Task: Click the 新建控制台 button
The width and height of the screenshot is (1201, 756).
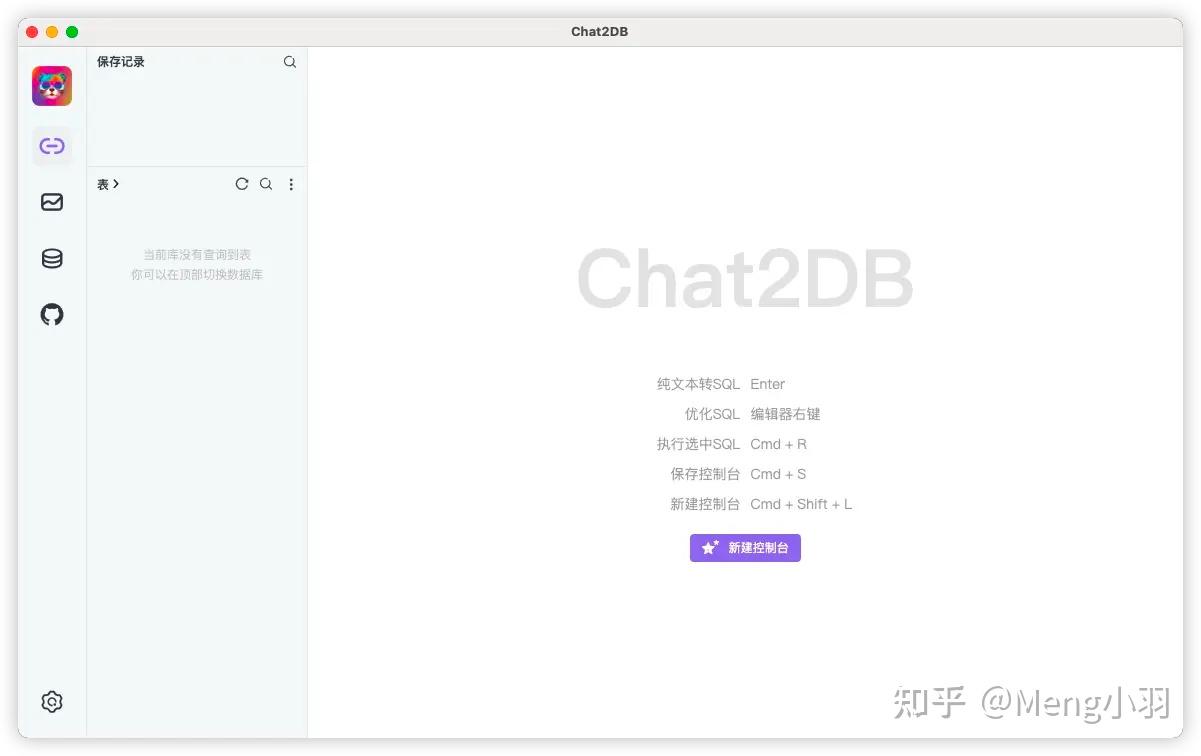Action: [x=745, y=547]
